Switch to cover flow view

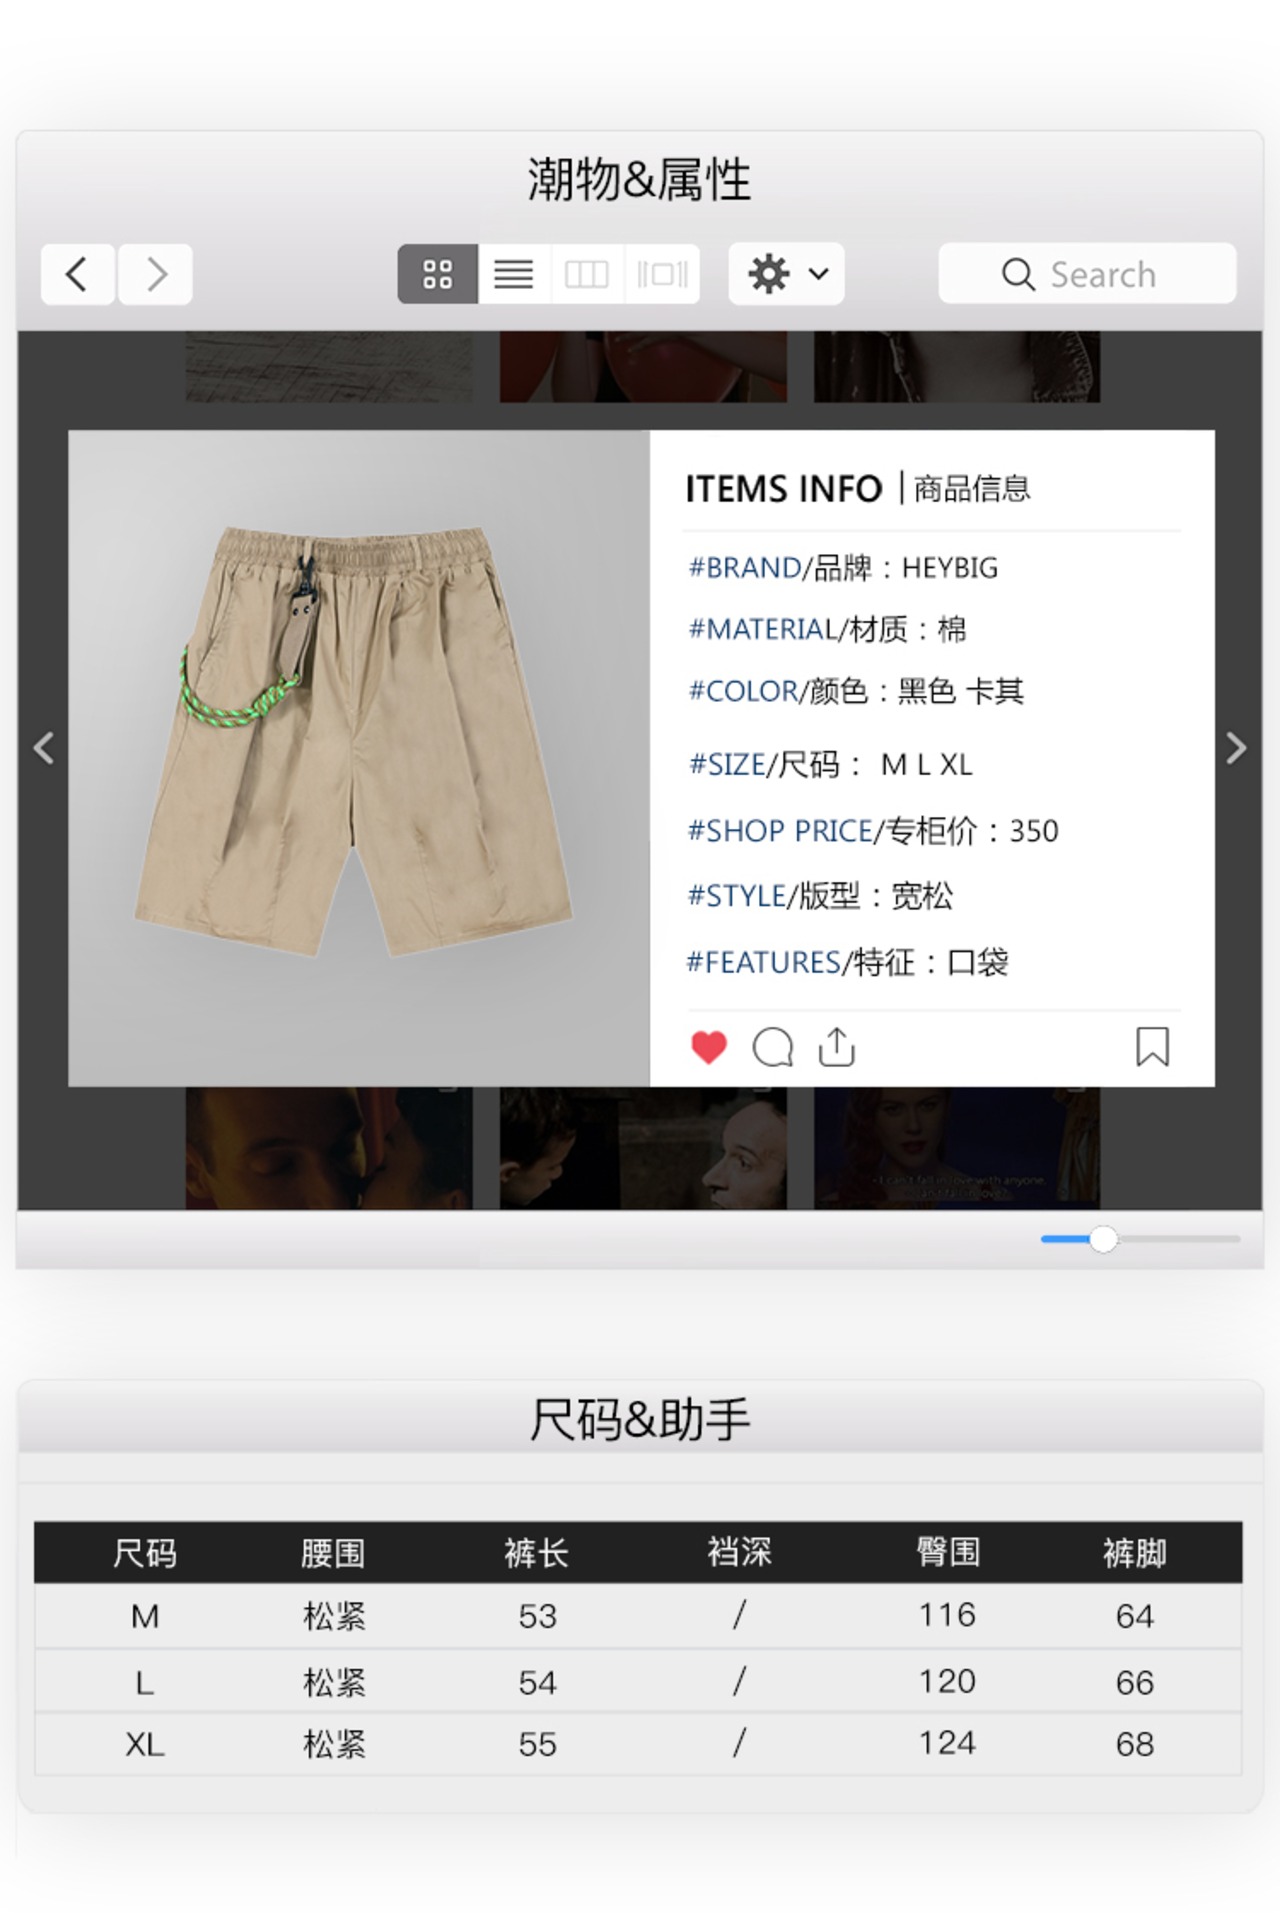pos(662,274)
